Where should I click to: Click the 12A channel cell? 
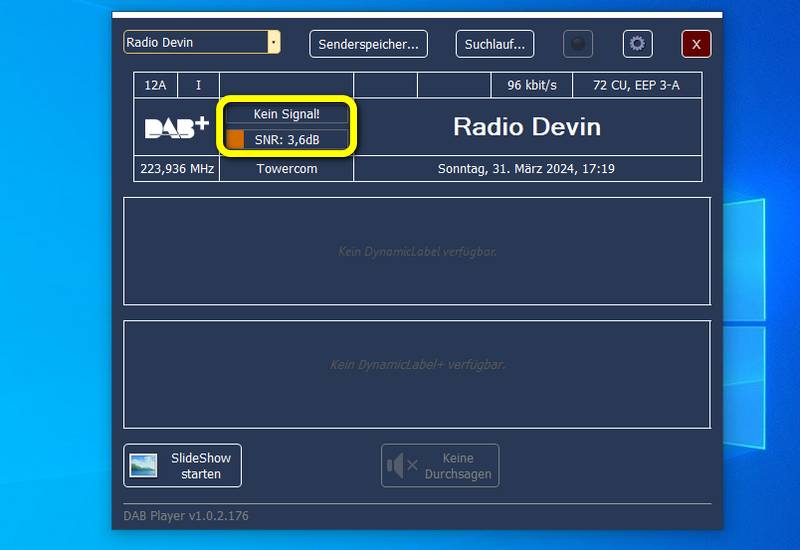point(156,85)
